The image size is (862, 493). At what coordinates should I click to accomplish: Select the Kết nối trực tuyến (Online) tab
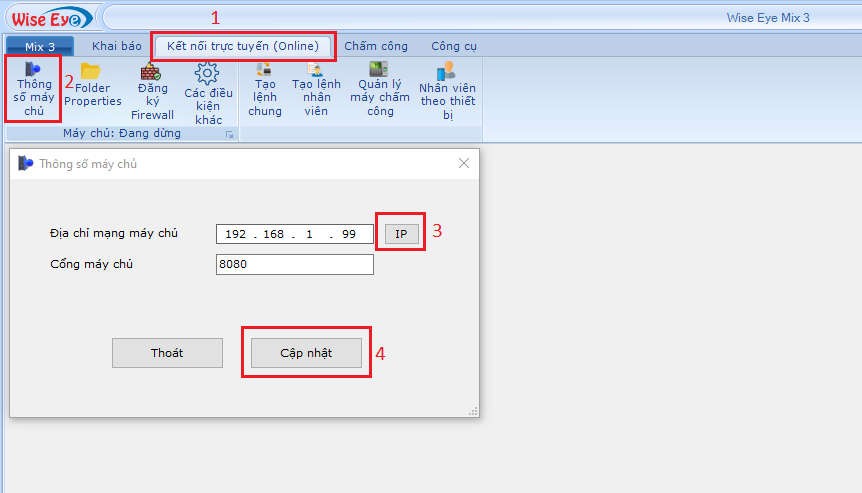243,46
